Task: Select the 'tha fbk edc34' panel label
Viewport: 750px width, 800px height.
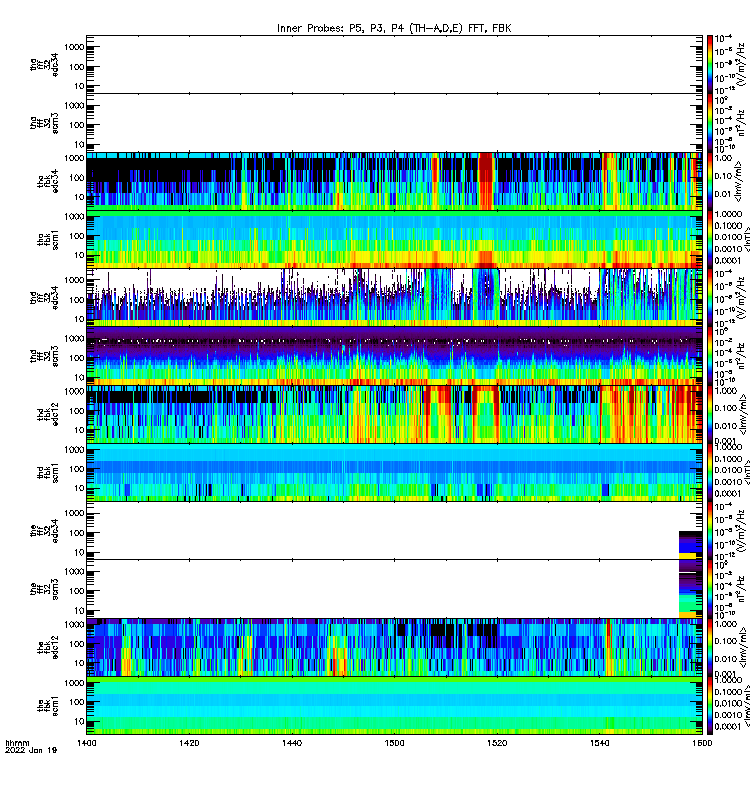Action: 48,181
